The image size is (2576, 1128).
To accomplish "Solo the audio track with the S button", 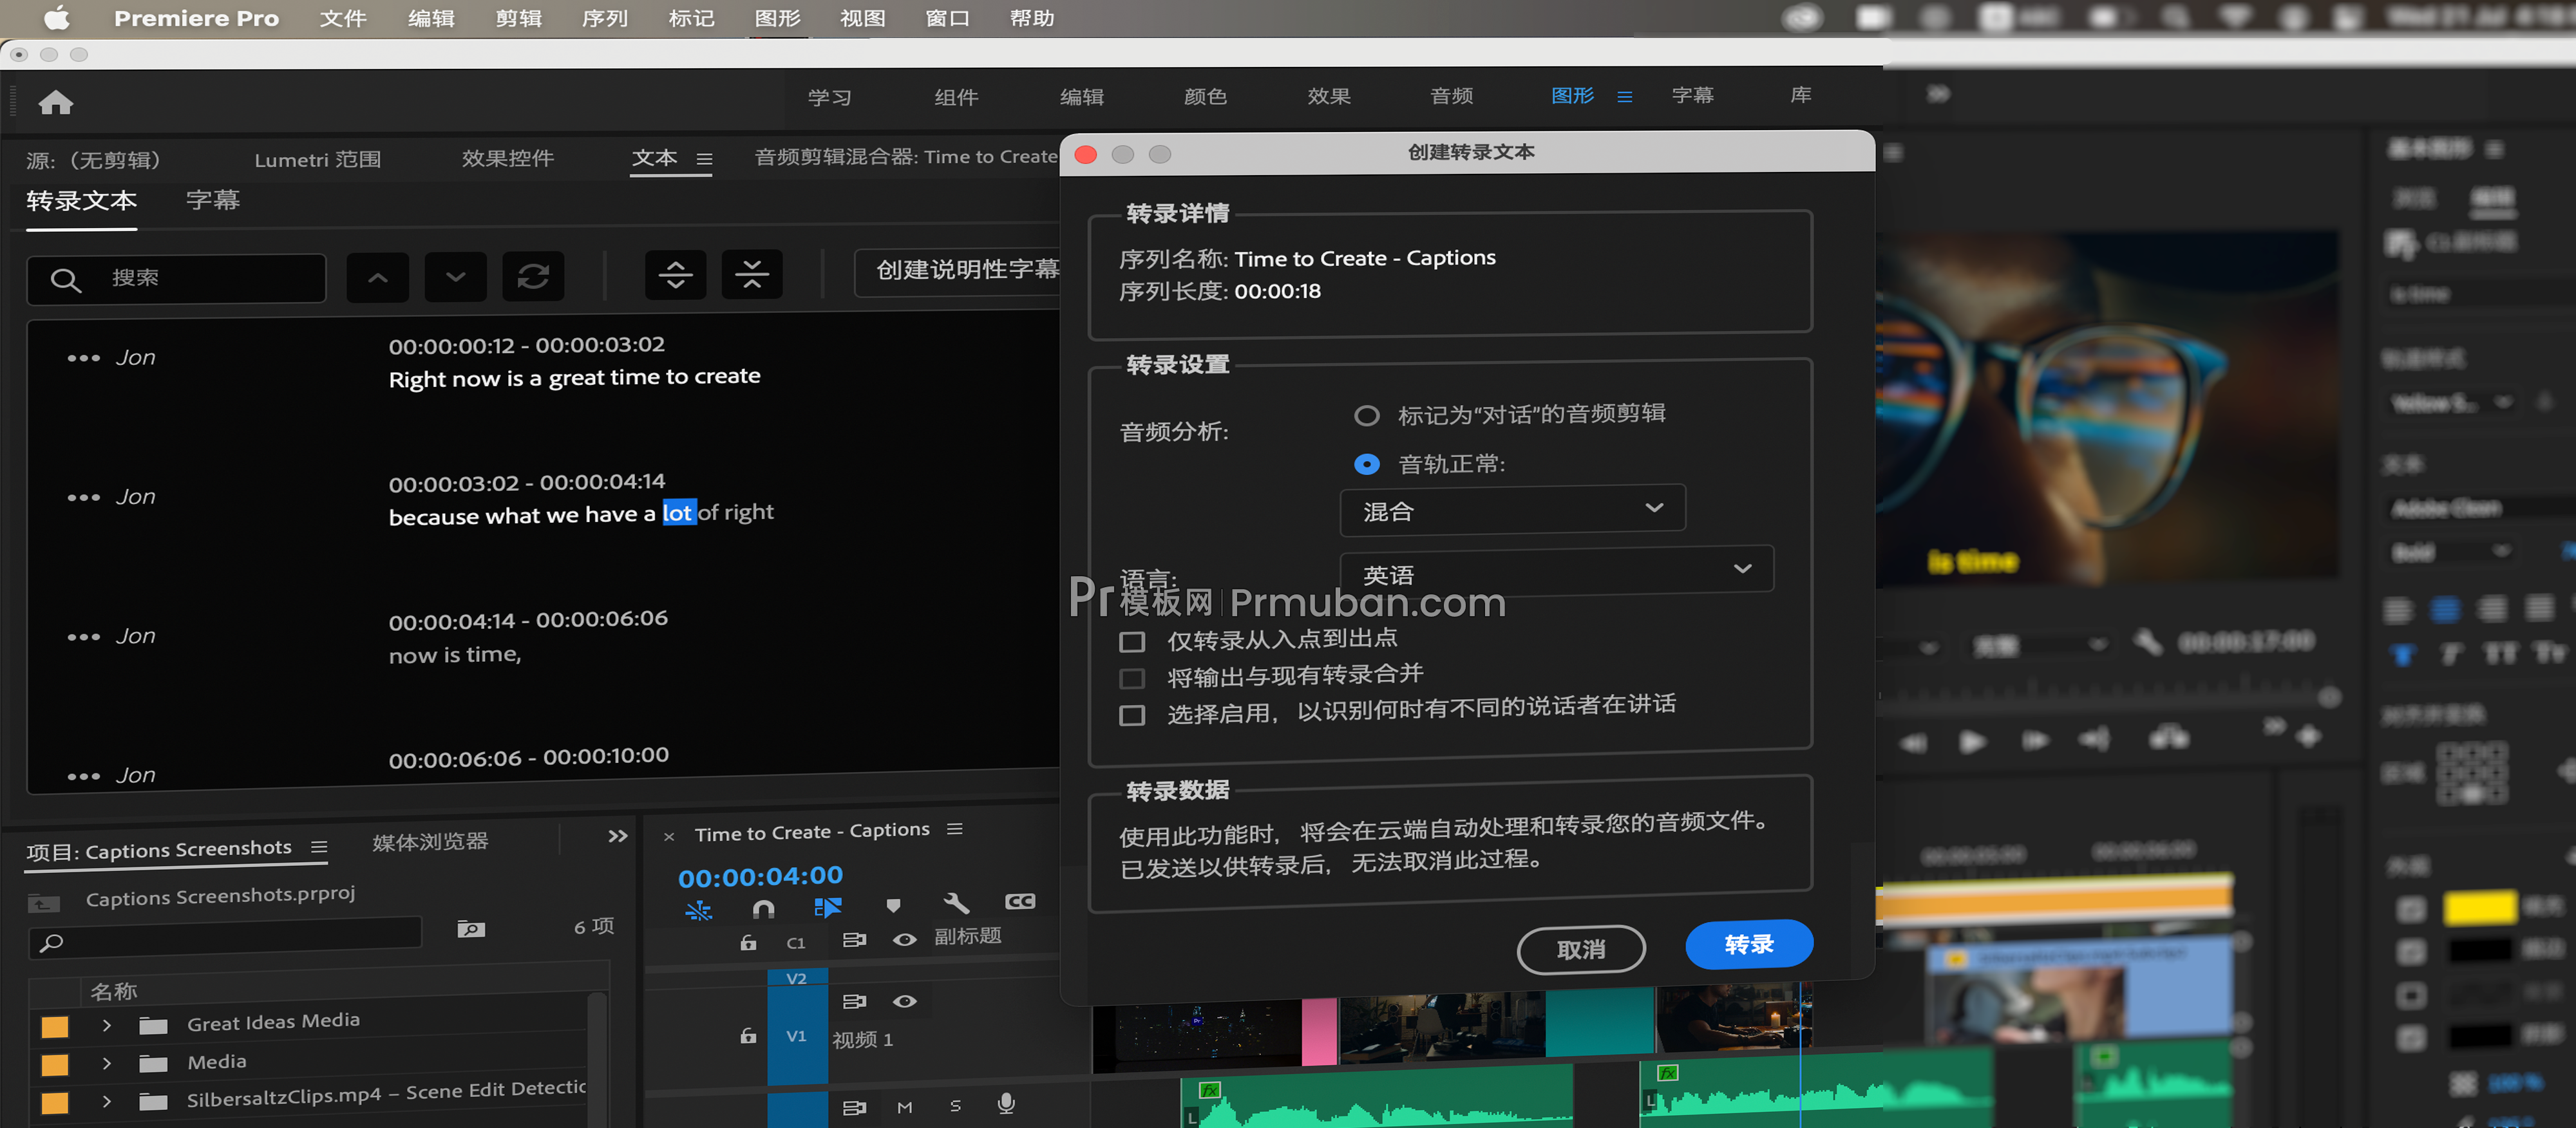I will [x=955, y=1105].
